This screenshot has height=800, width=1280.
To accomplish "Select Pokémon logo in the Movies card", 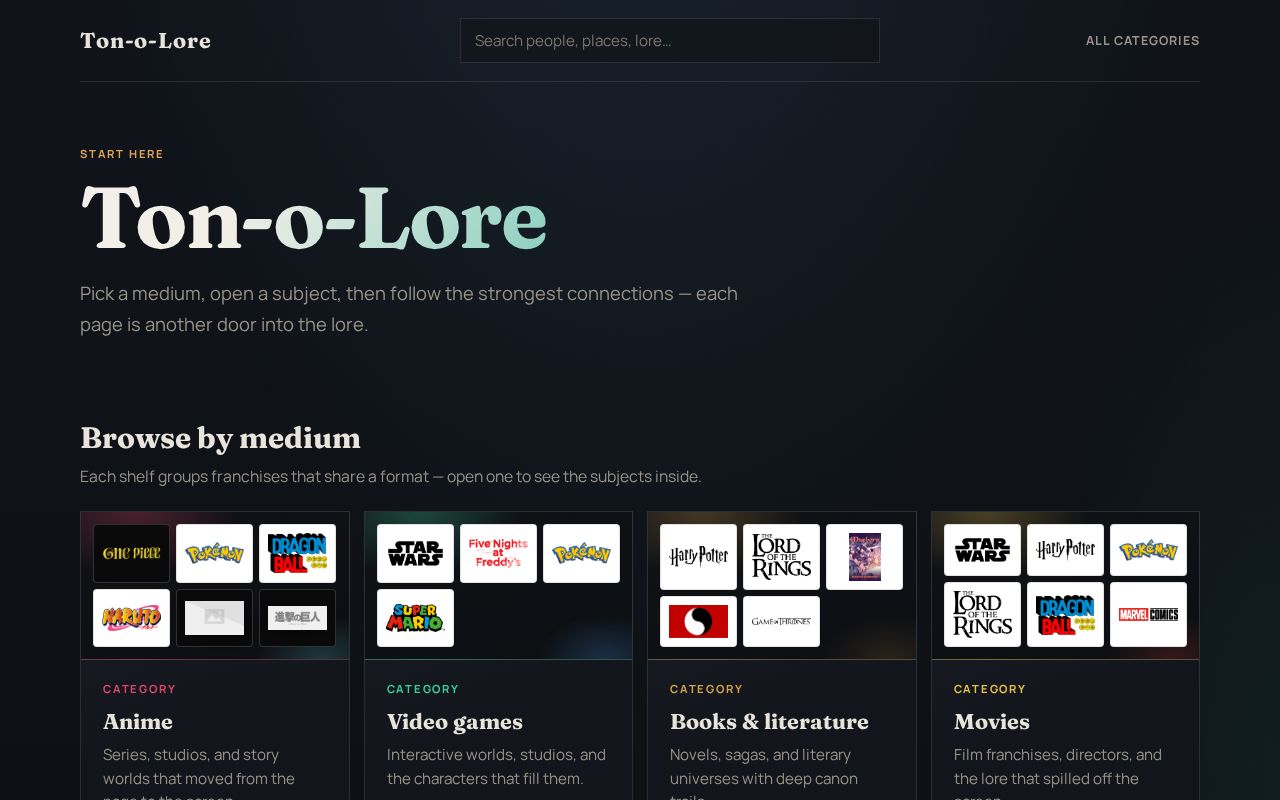I will tap(1148, 550).
